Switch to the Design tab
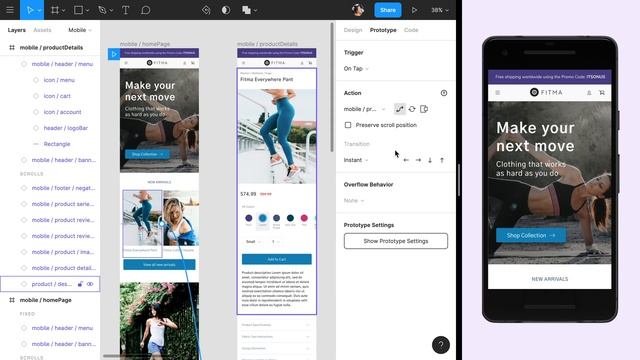640x360 pixels. 353,30
